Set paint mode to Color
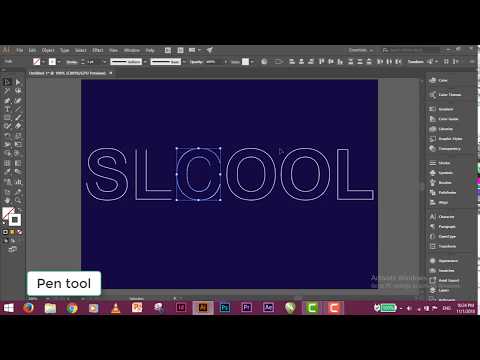Screen dimensions: 480x360 pyautogui.click(x=5, y=232)
